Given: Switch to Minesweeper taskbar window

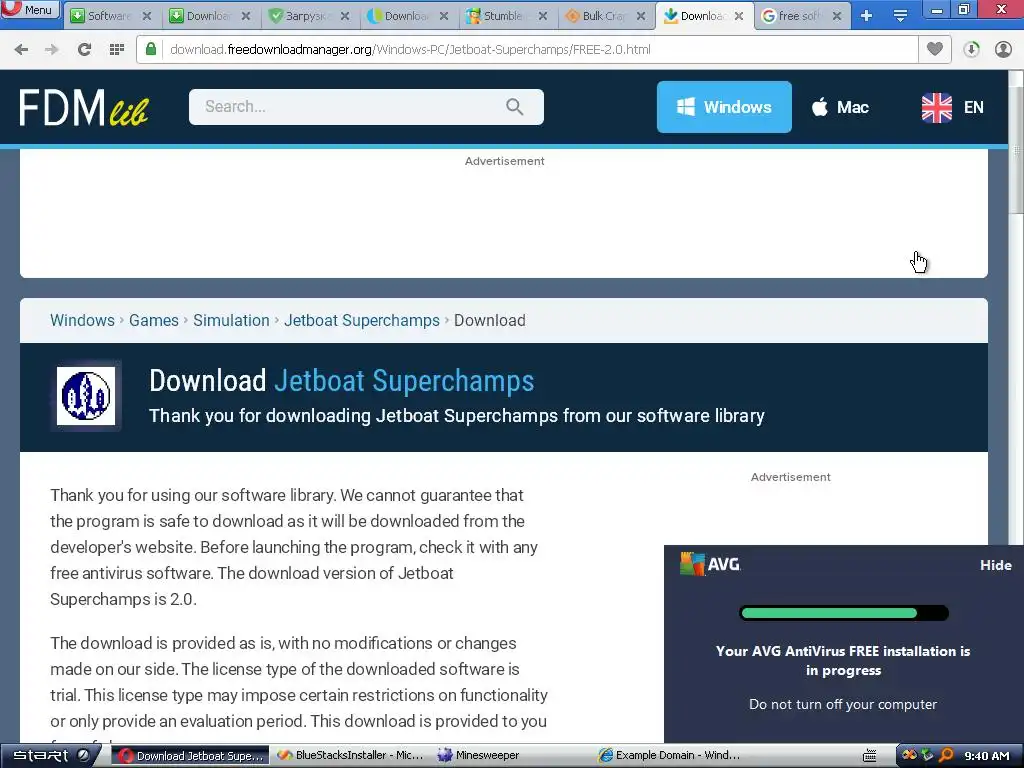Looking at the screenshot, I should click(x=512, y=756).
